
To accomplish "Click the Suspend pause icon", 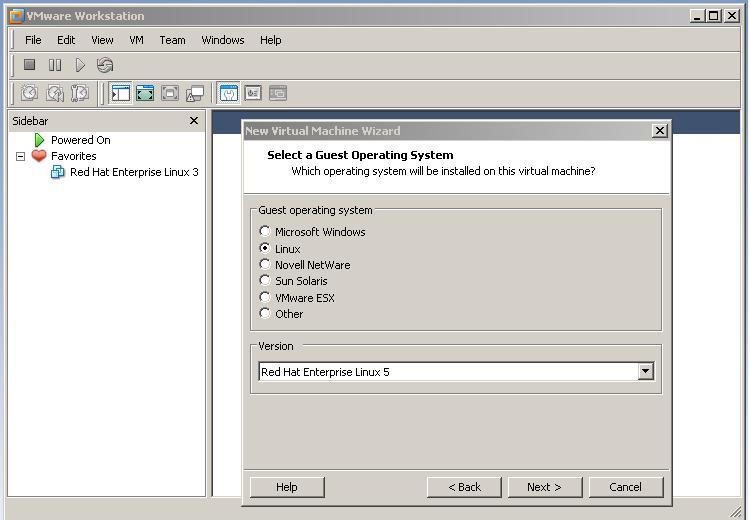I will 55,65.
